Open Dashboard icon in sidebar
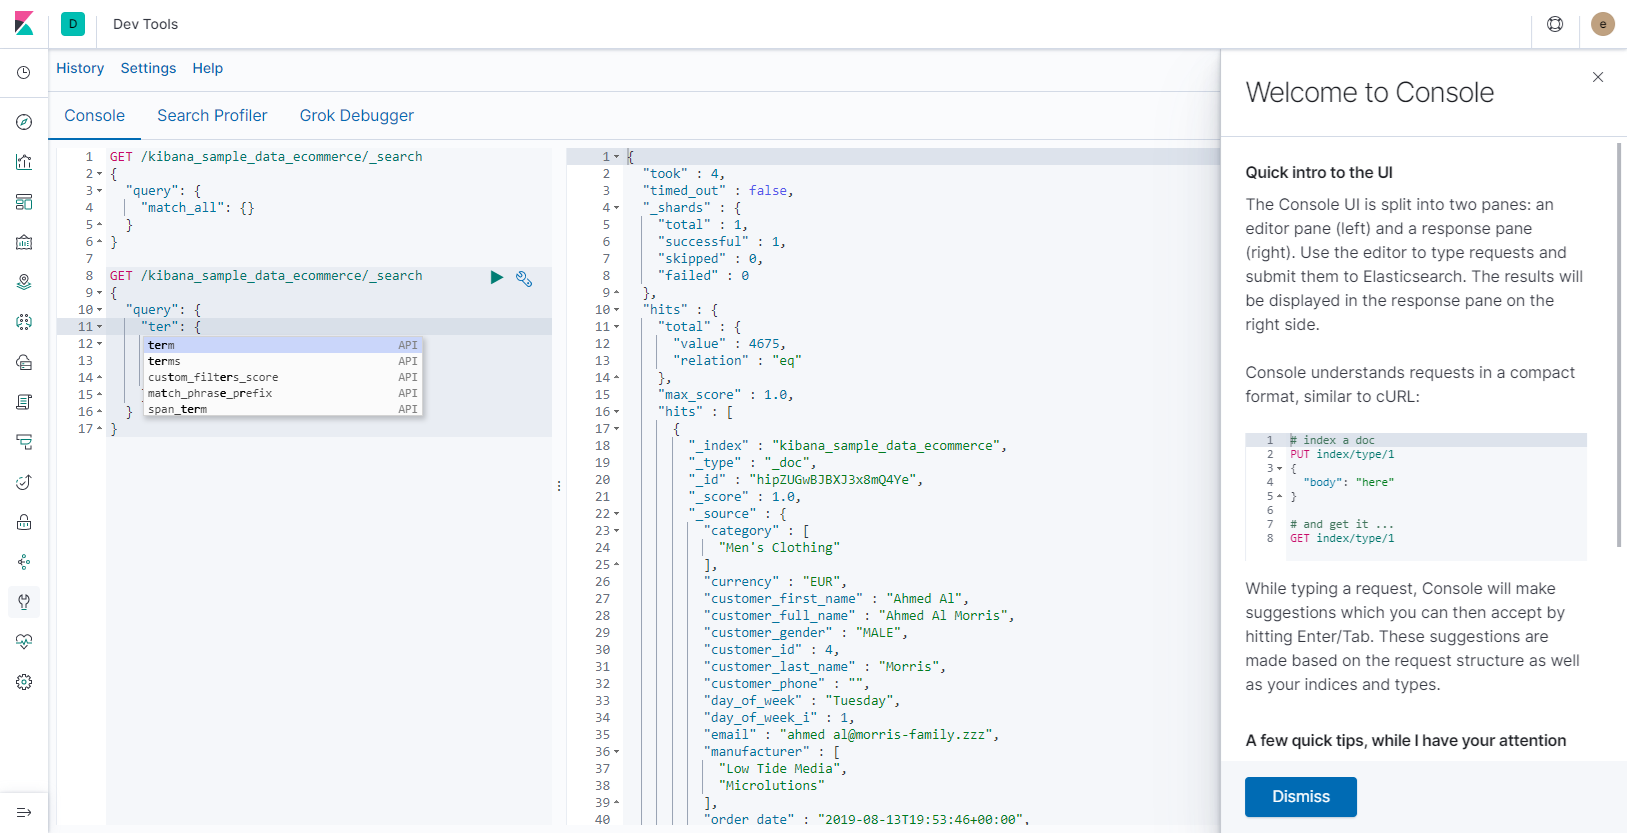 click(24, 202)
